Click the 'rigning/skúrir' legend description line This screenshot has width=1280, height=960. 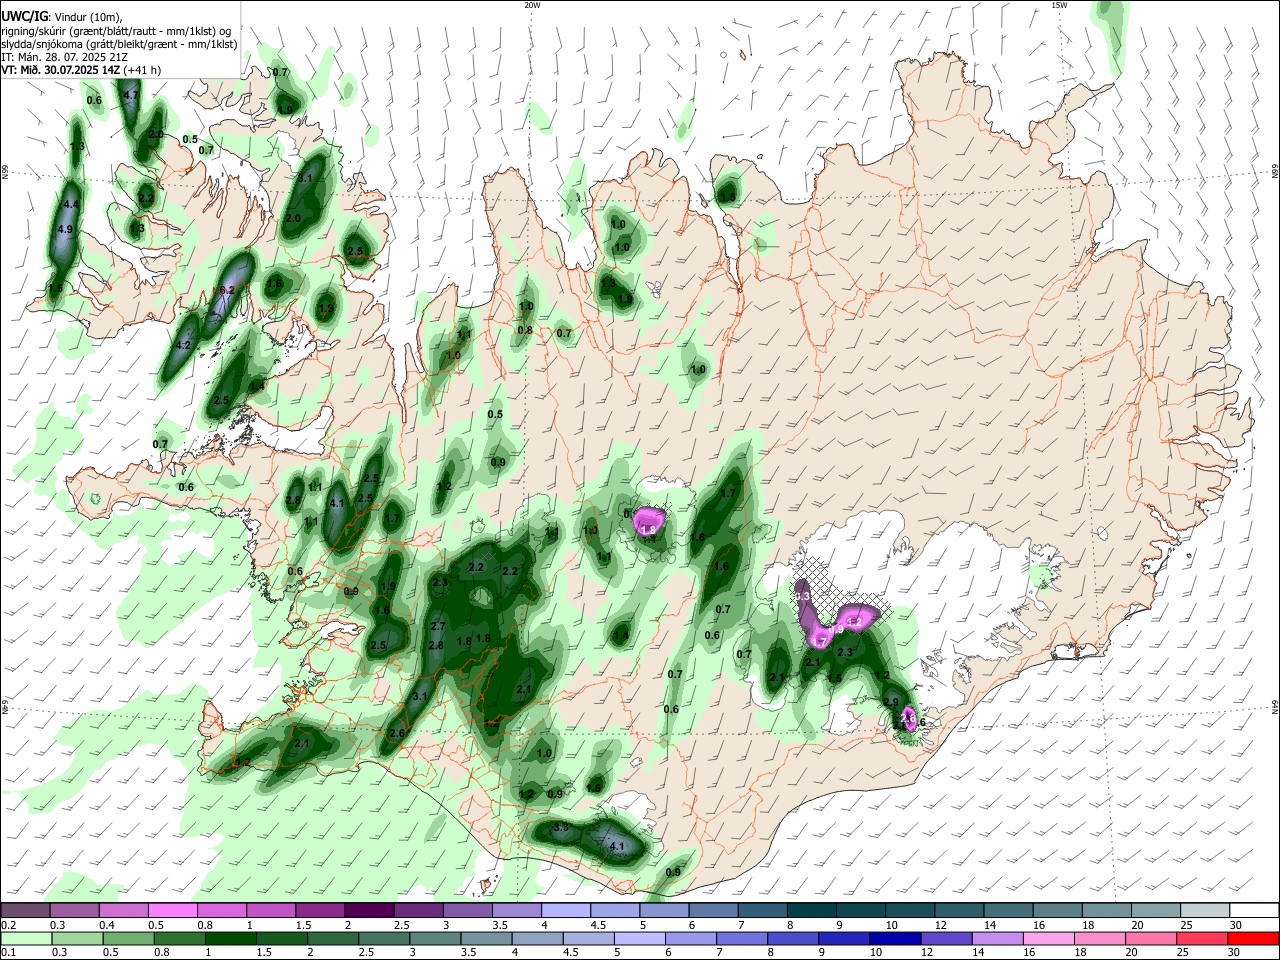(115, 30)
